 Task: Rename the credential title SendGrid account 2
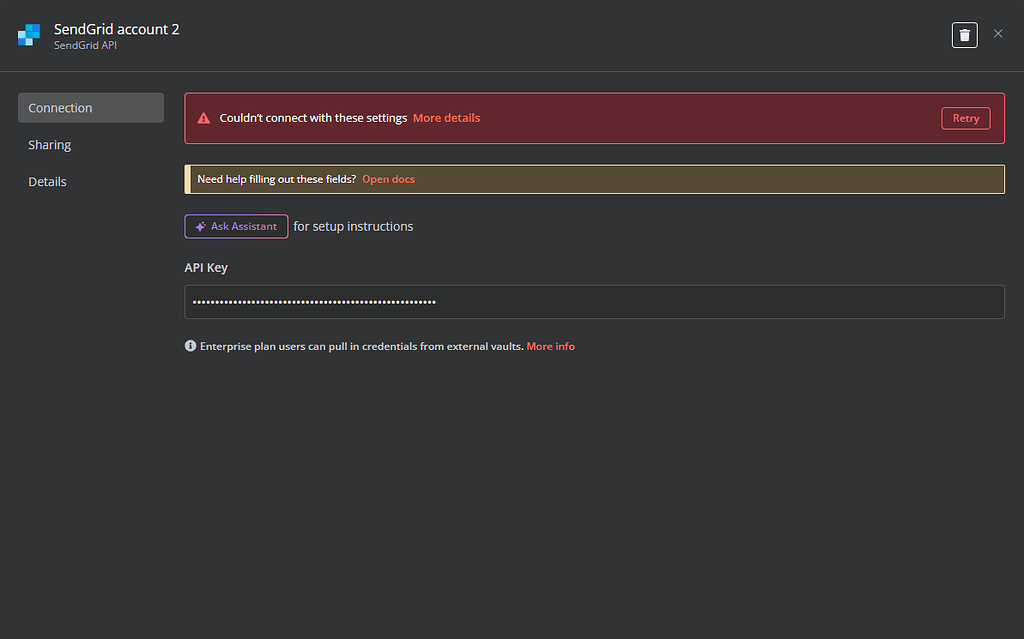point(116,29)
